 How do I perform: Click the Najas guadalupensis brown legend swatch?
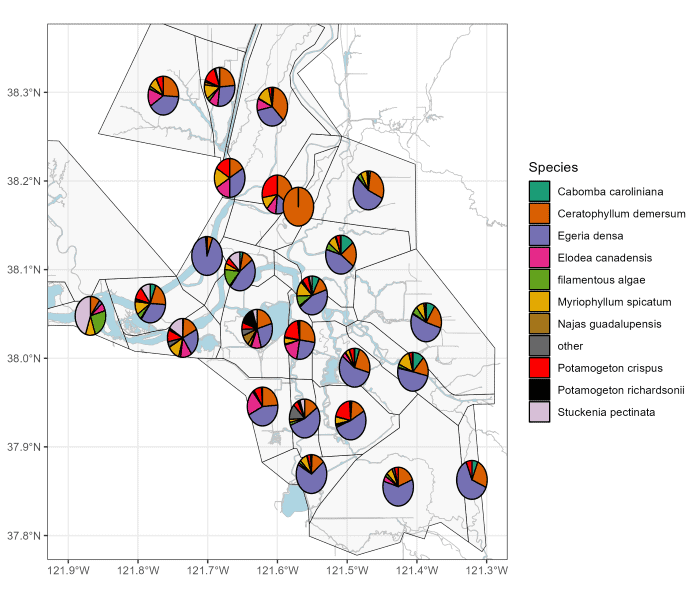click(x=540, y=324)
